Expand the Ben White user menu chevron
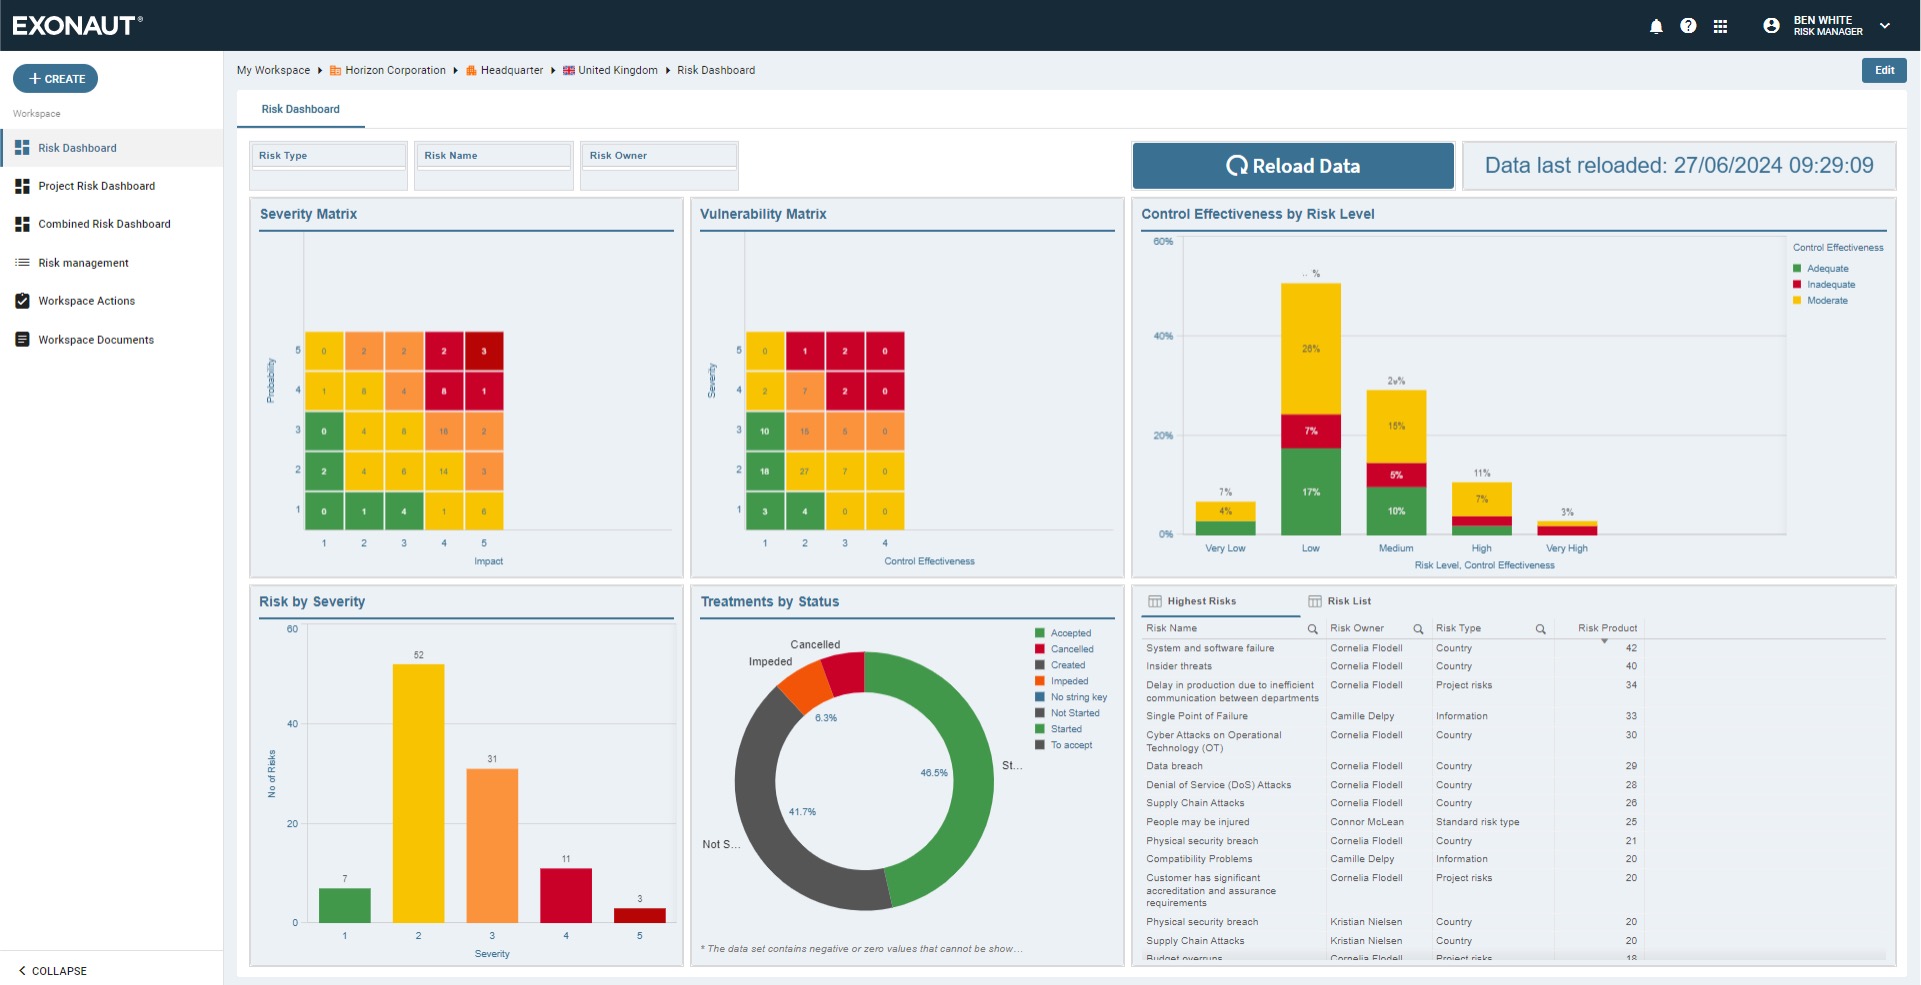The height and width of the screenshot is (985, 1921). point(1885,26)
